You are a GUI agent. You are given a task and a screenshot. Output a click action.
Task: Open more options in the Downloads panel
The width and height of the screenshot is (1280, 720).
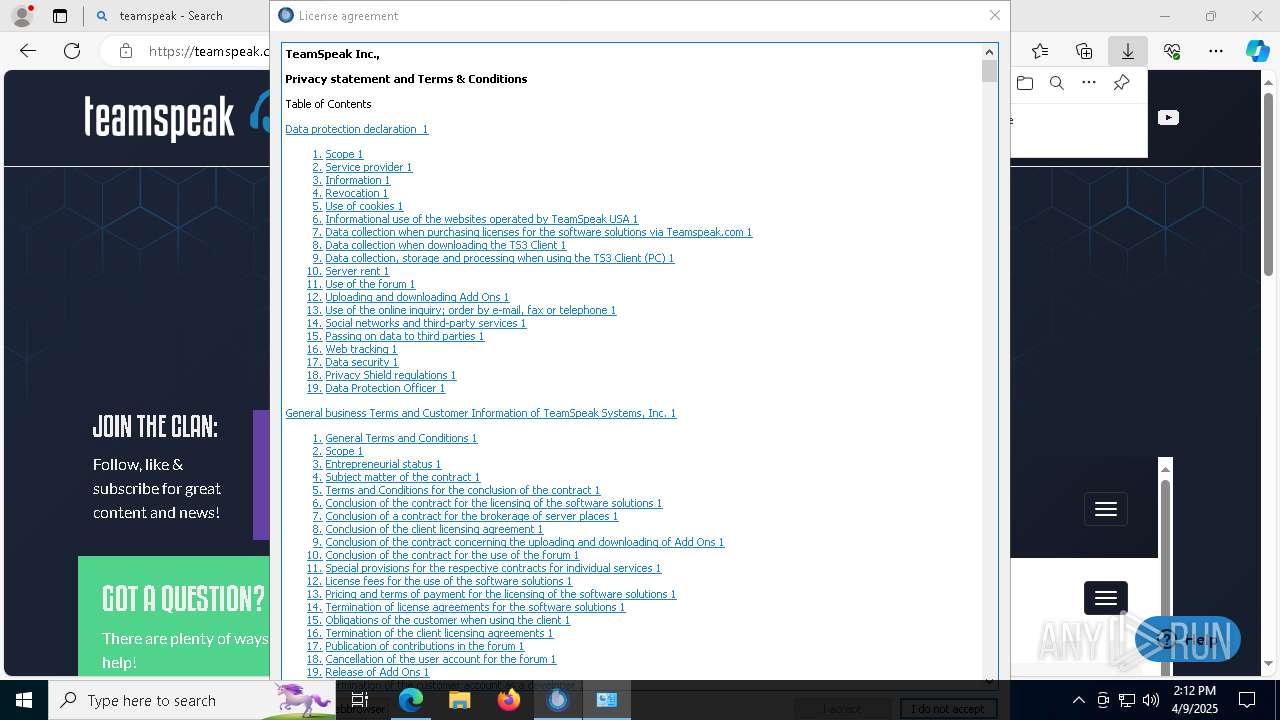(x=1089, y=83)
